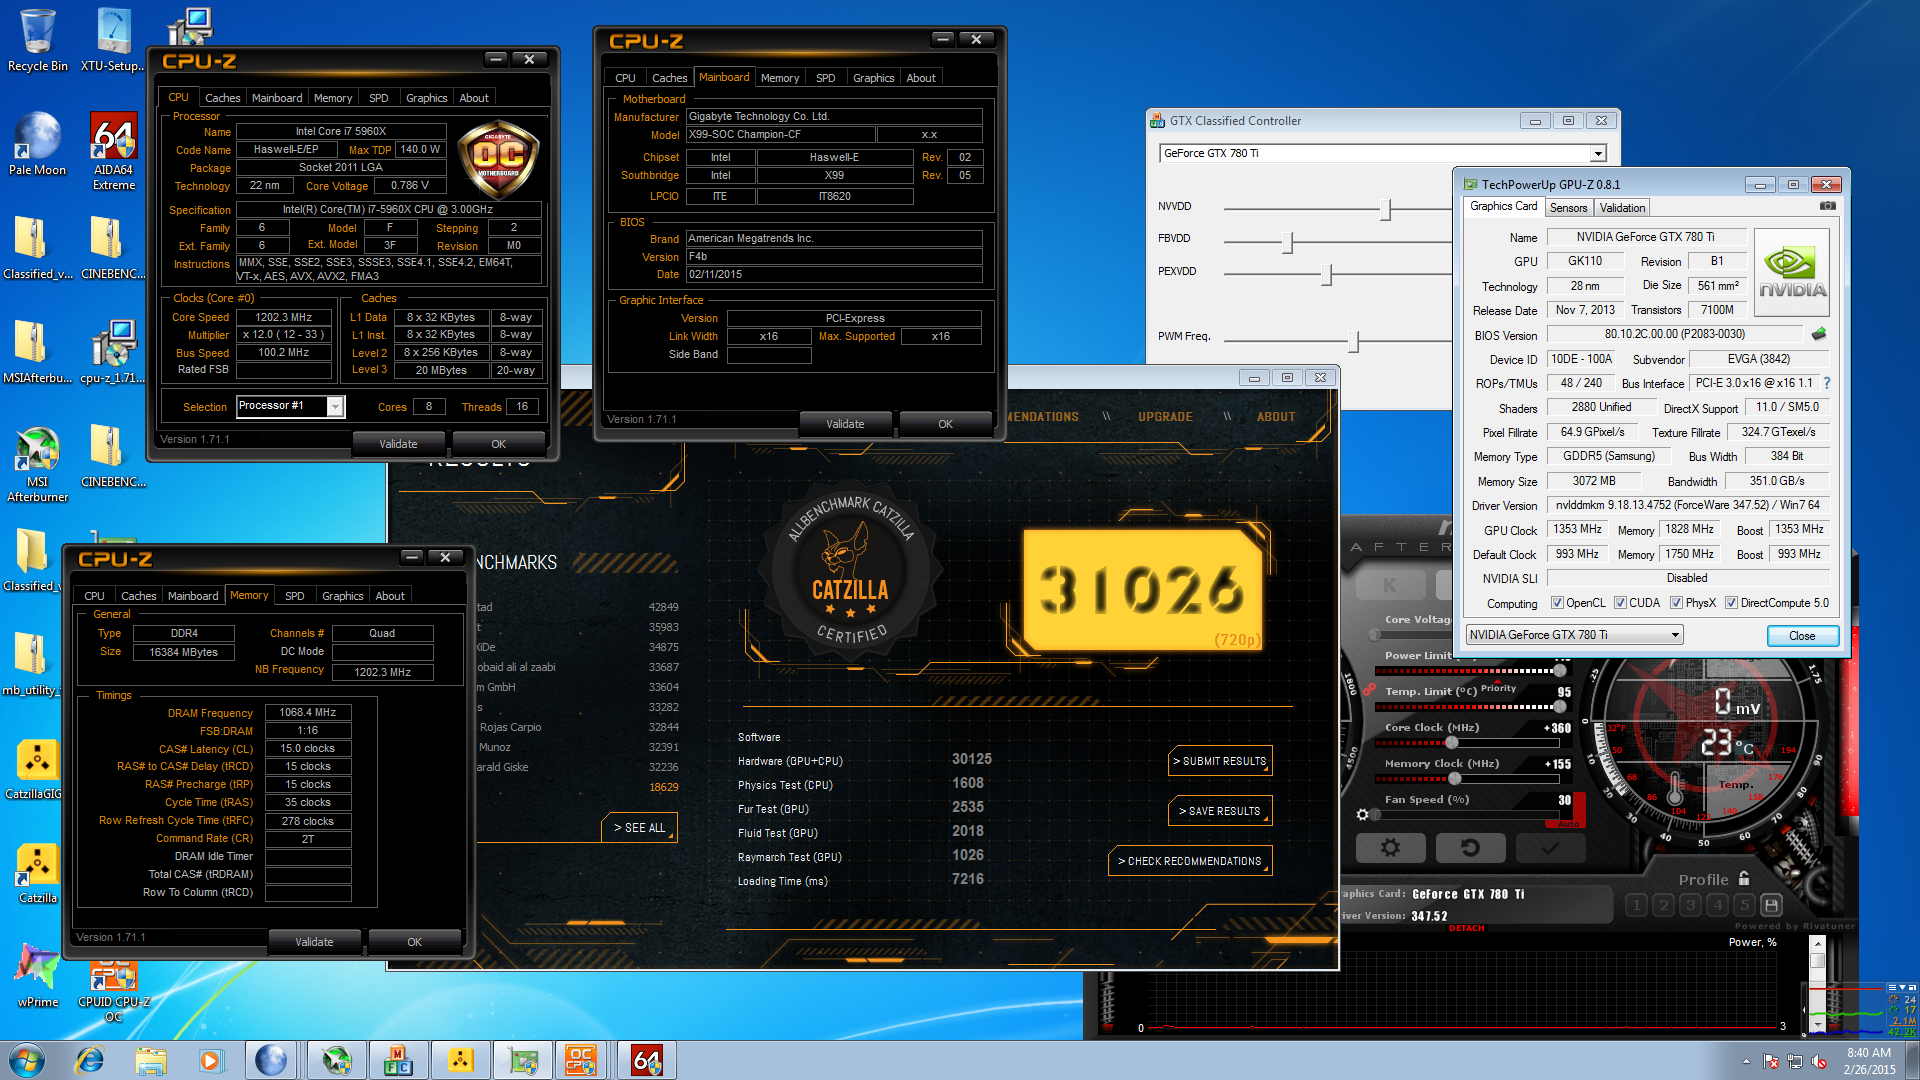Click the power/temp link icon in Afterburner
The width and height of the screenshot is (1920, 1080).
click(1369, 690)
